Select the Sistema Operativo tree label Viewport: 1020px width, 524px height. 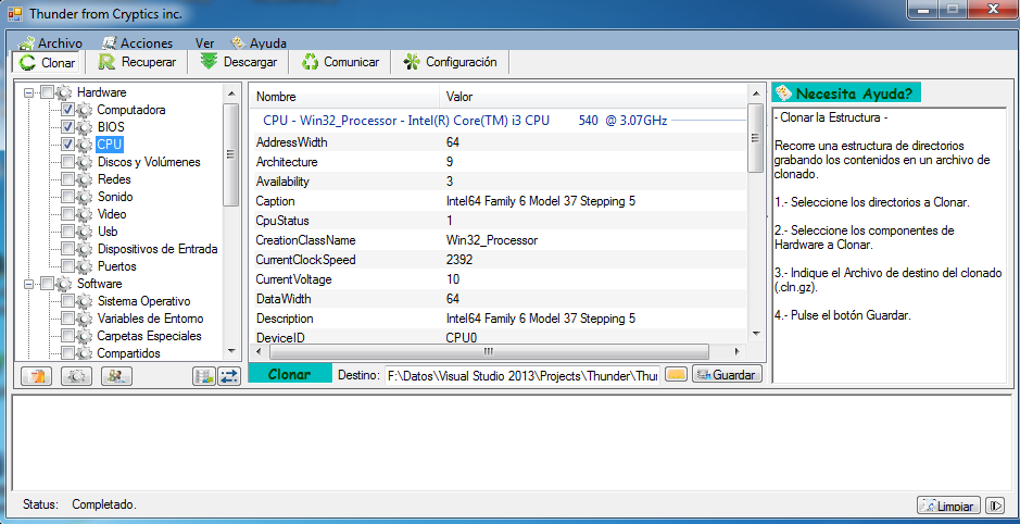[x=144, y=302]
